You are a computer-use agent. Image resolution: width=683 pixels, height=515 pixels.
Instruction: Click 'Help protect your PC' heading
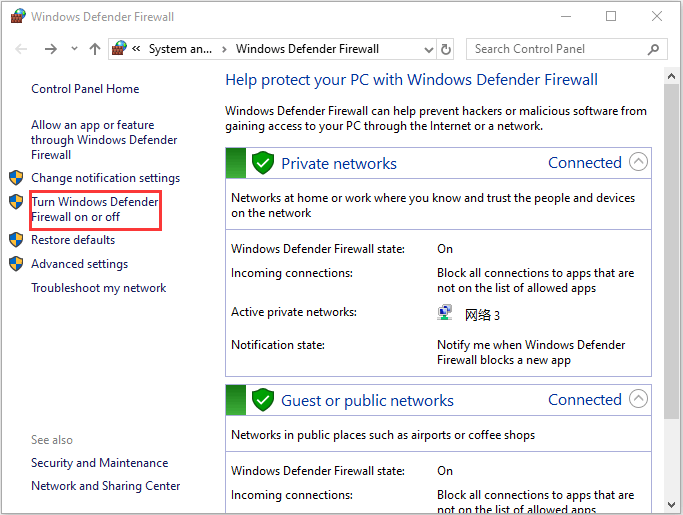412,80
